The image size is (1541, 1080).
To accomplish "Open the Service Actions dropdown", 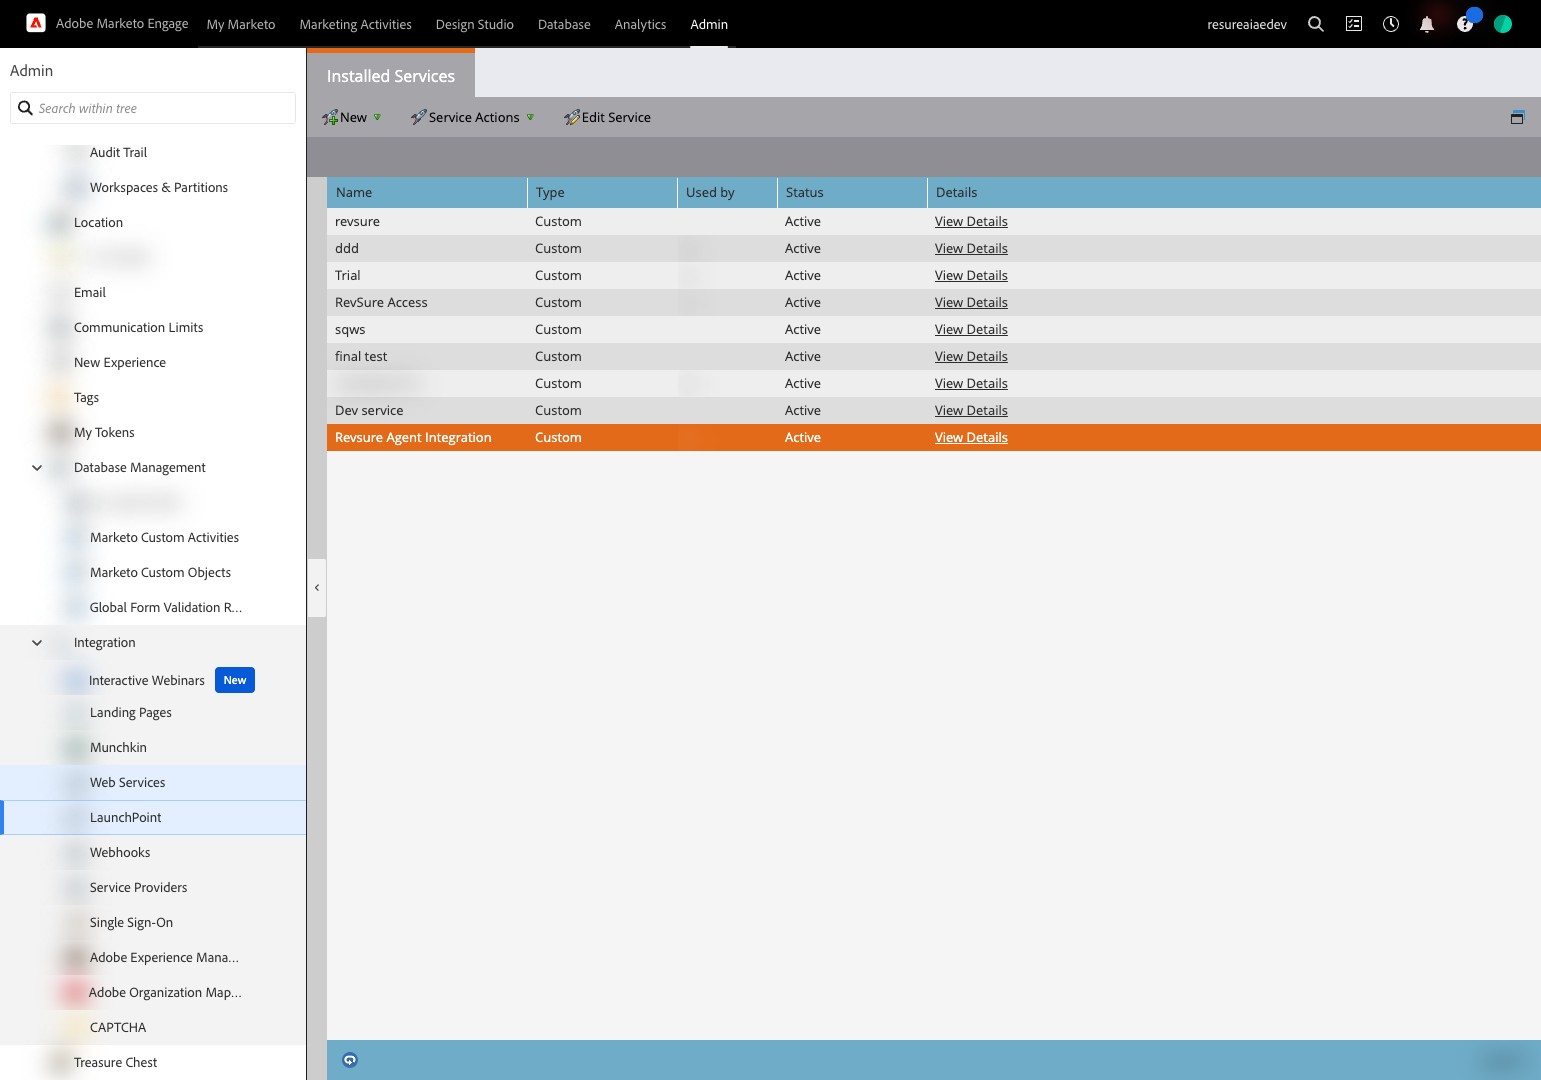I will tap(472, 117).
